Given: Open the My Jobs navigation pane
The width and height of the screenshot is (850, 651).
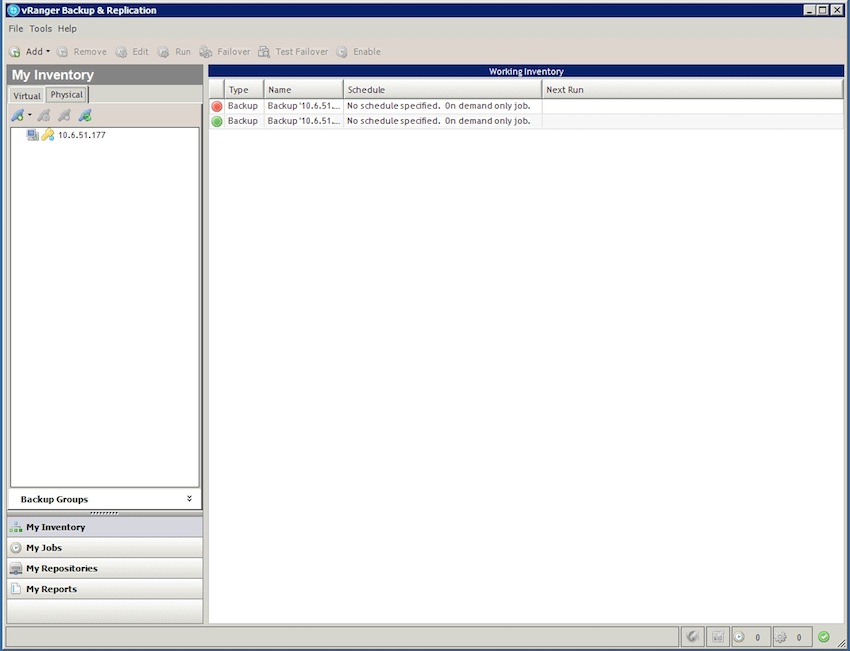Looking at the screenshot, I should (x=105, y=547).
